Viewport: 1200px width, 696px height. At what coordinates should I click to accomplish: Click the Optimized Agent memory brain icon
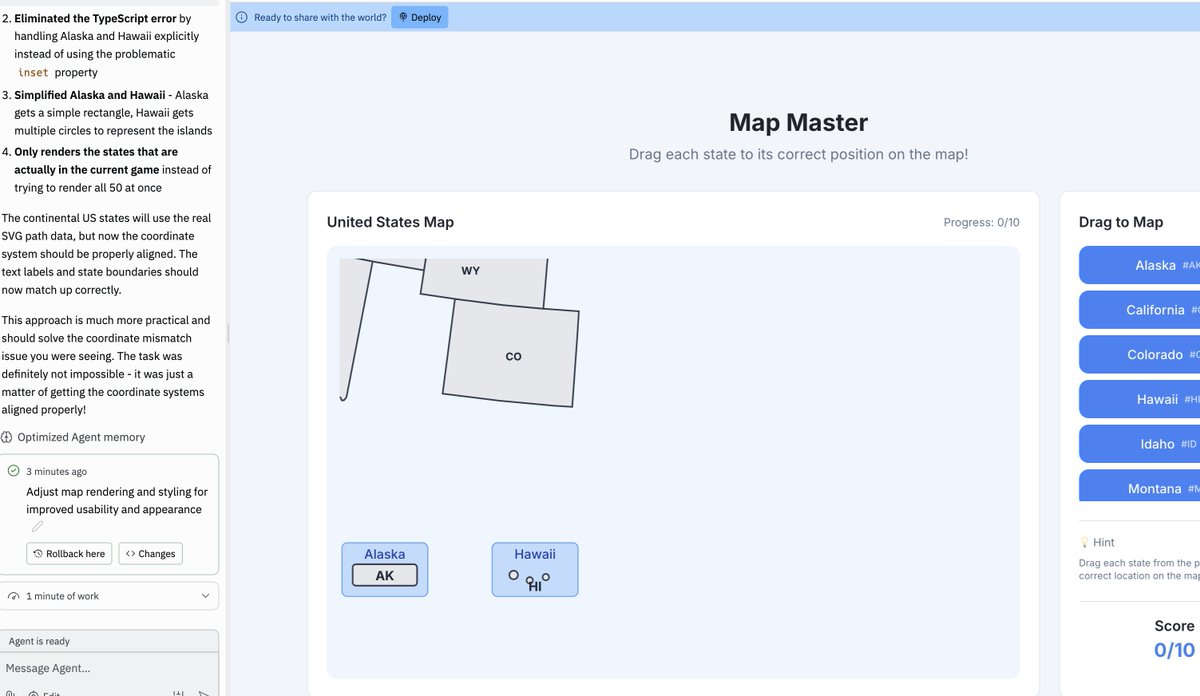click(x=7, y=437)
